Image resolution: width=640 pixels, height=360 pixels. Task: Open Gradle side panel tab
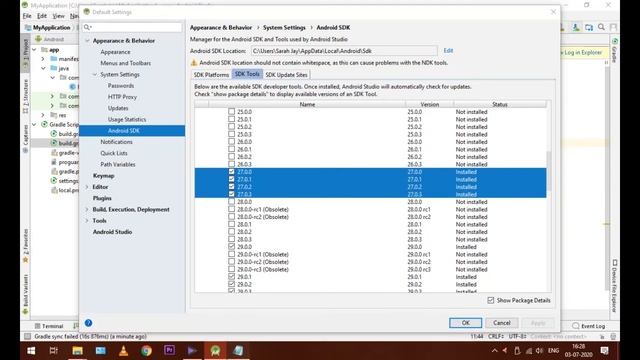tap(614, 51)
